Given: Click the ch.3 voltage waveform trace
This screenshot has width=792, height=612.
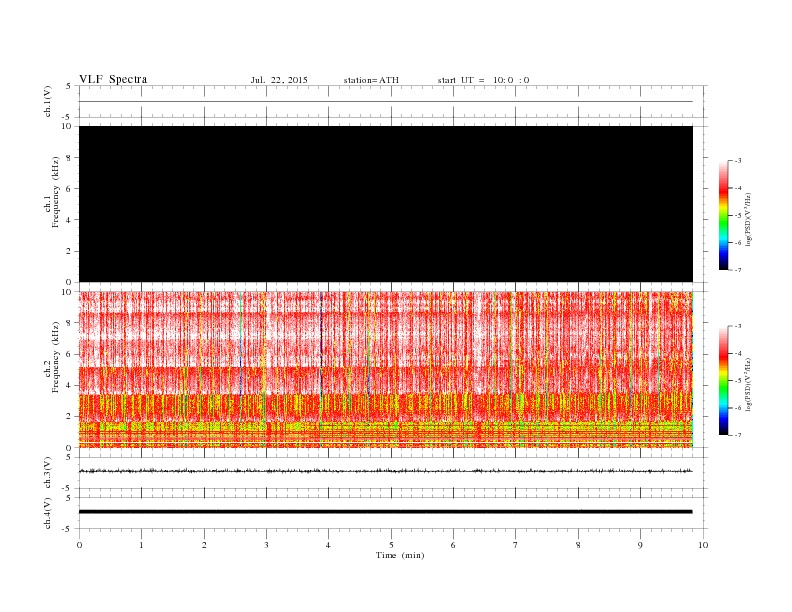Looking at the screenshot, I should [386, 471].
